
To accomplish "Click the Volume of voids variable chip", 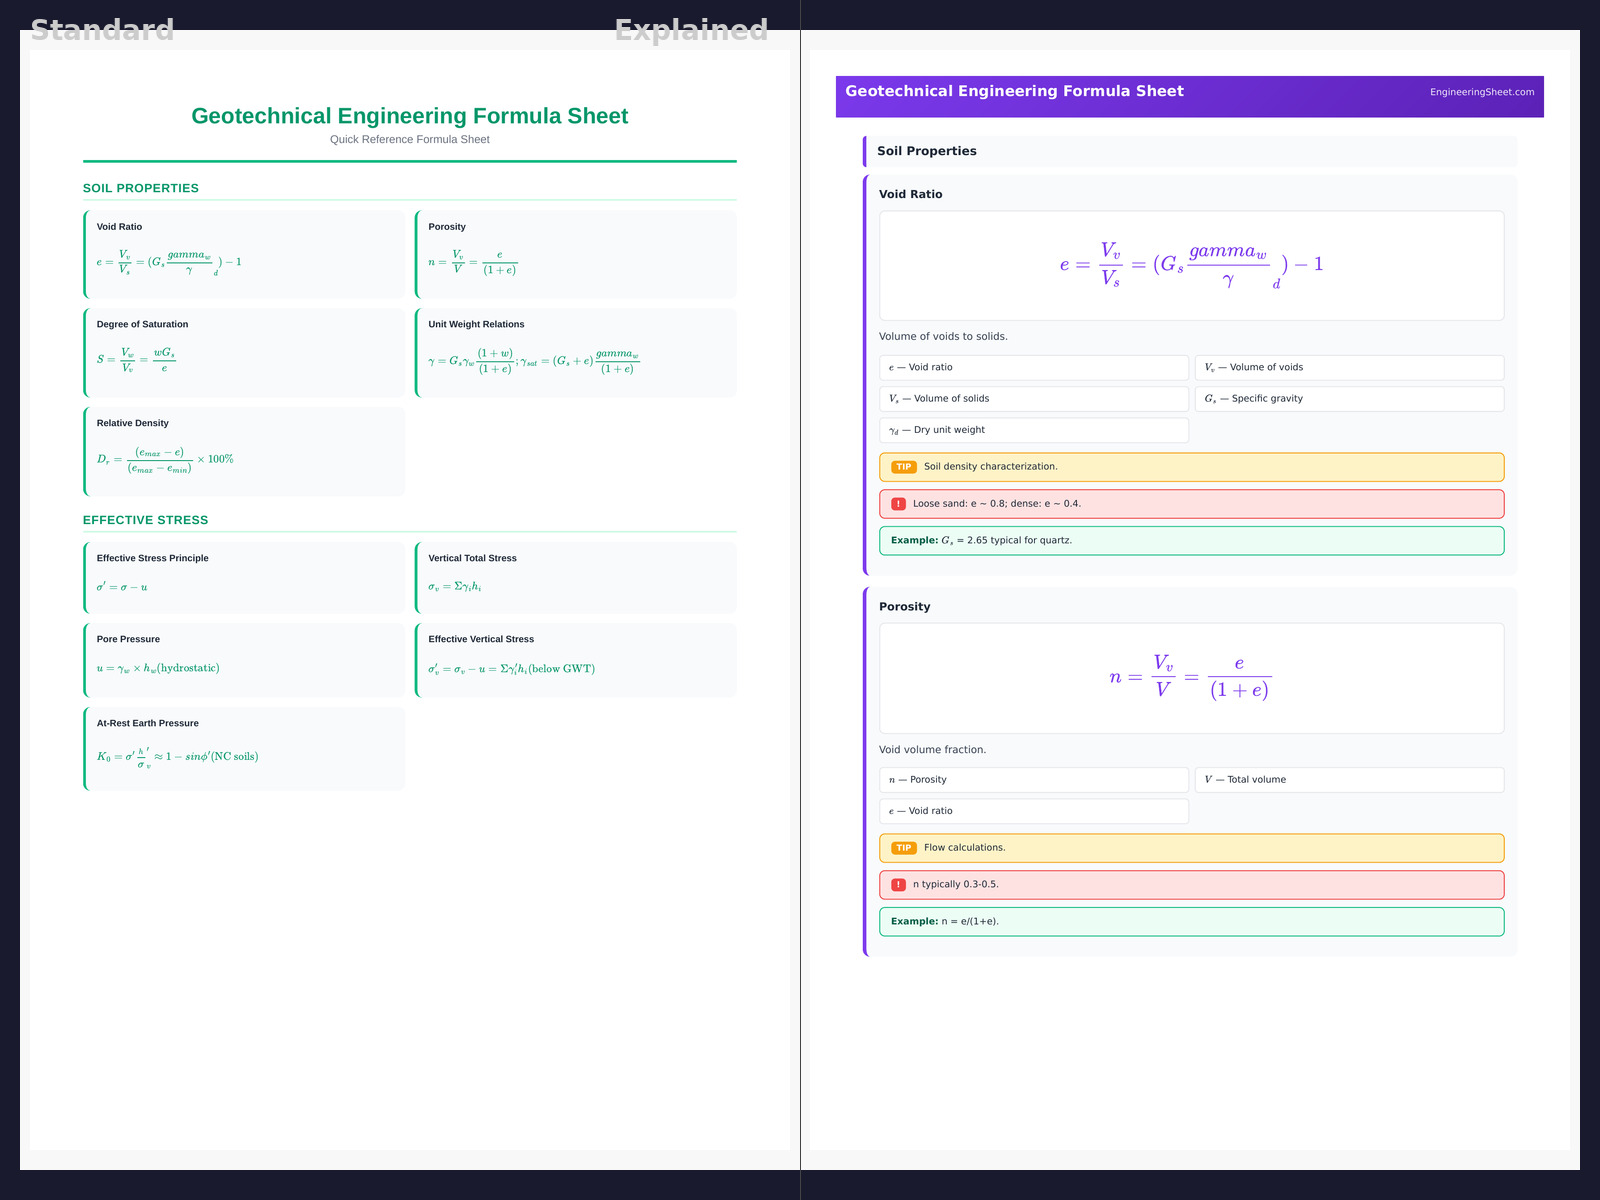I will click(1348, 368).
